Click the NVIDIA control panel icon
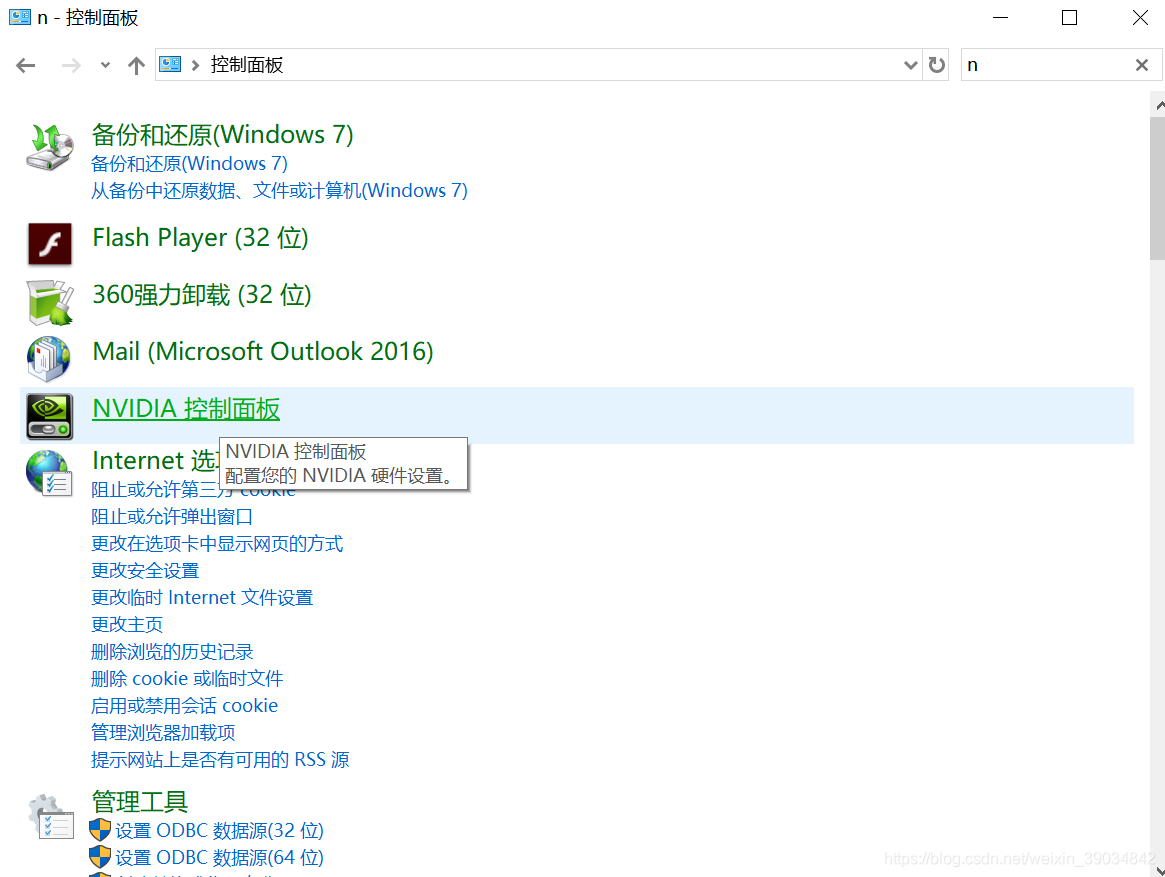 [50, 416]
